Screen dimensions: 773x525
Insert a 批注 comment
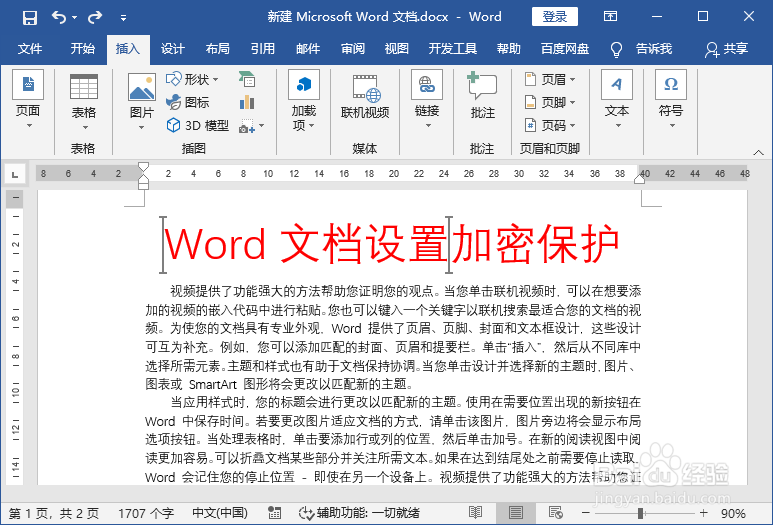click(x=482, y=96)
